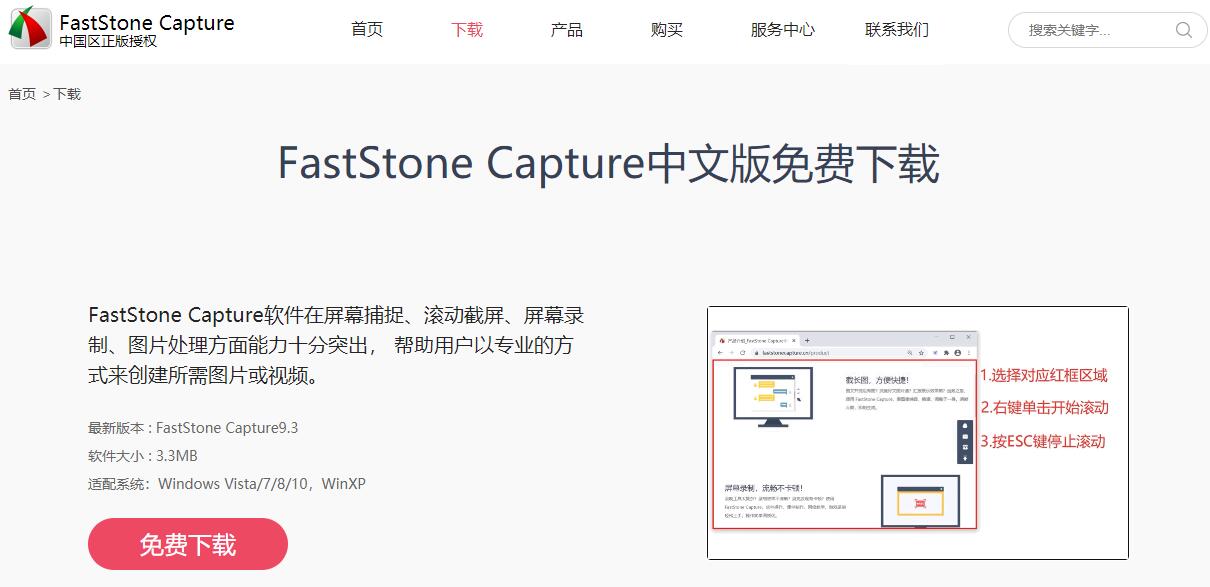
Task: Click the heading FastStone Capture中文版免费下载
Action: 608,165
